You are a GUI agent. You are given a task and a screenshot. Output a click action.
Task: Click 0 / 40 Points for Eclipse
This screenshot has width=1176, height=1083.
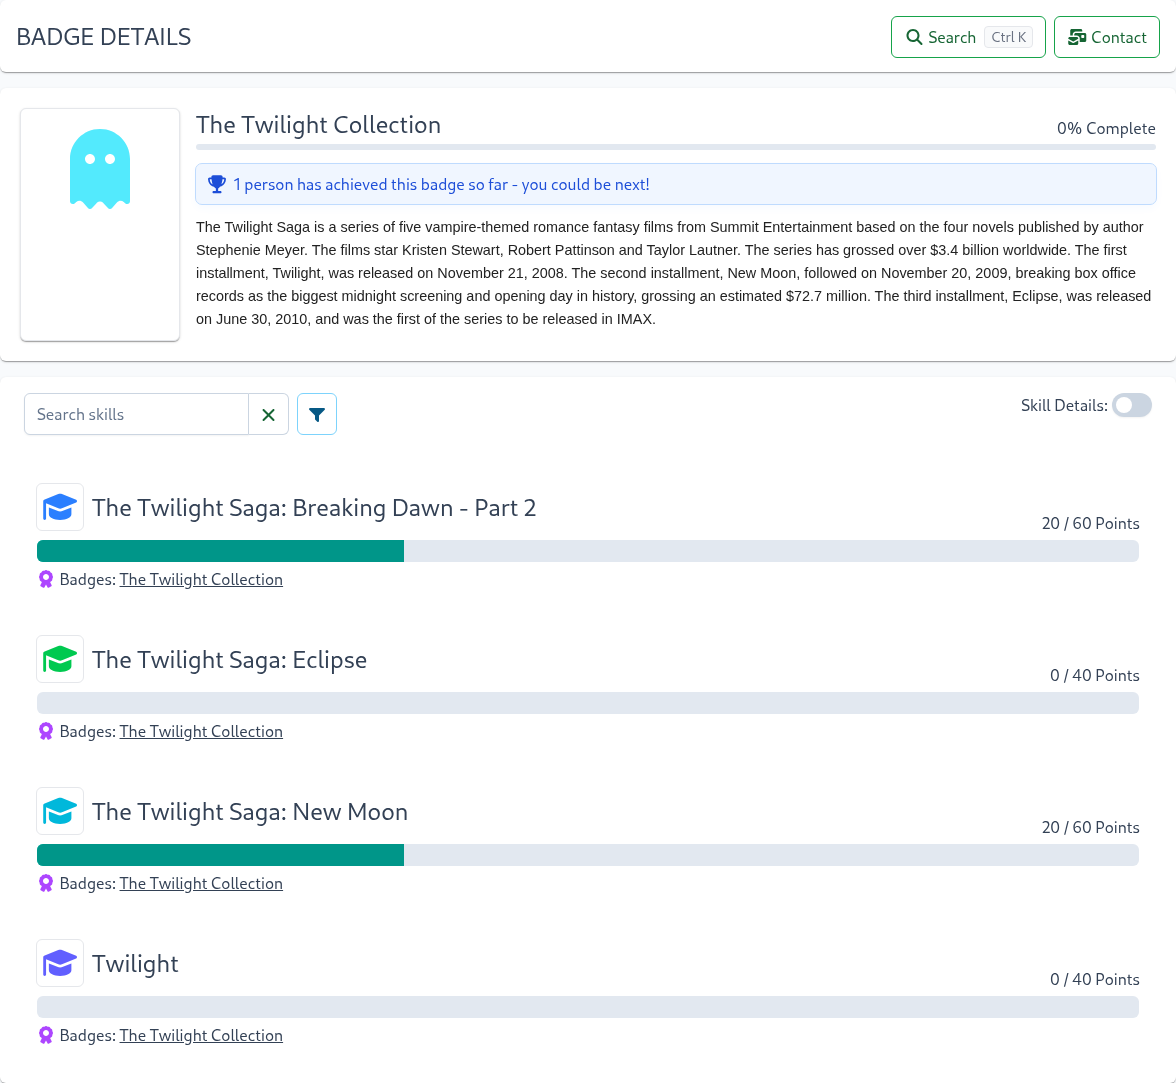click(1094, 675)
